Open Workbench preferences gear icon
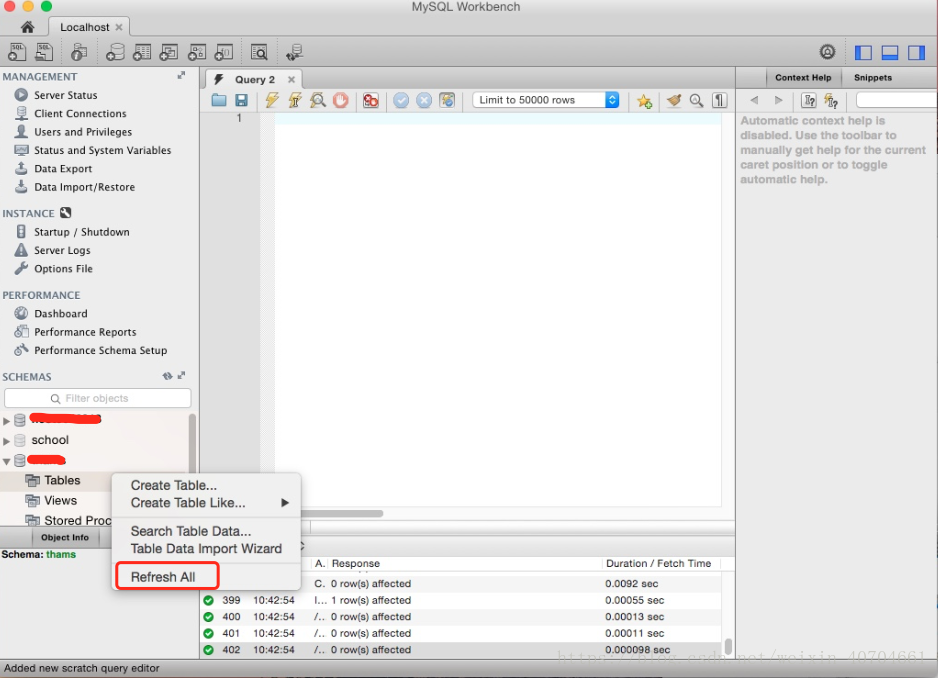938x678 pixels. tap(827, 52)
